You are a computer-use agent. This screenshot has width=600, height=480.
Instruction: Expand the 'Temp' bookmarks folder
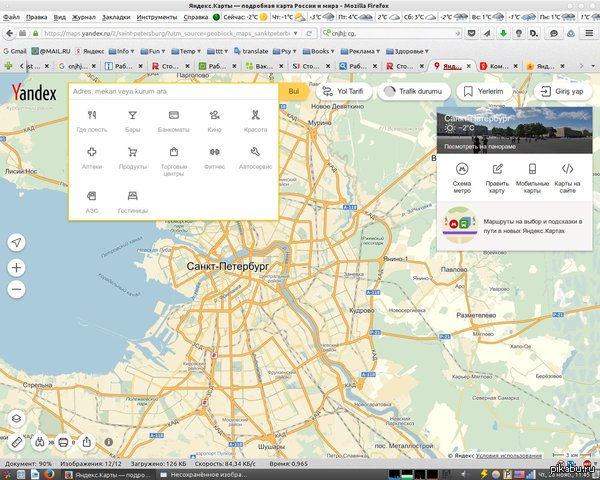[186, 51]
